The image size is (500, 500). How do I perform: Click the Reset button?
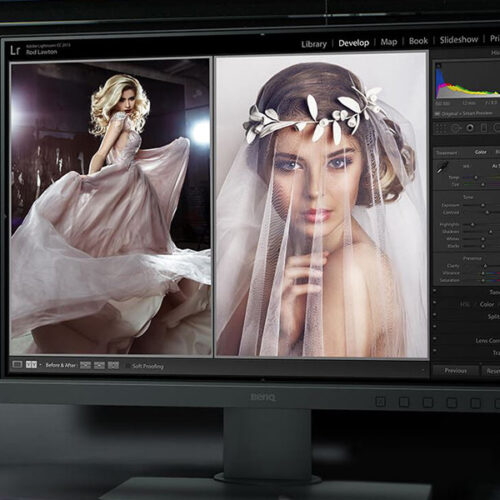pyautogui.click(x=491, y=371)
